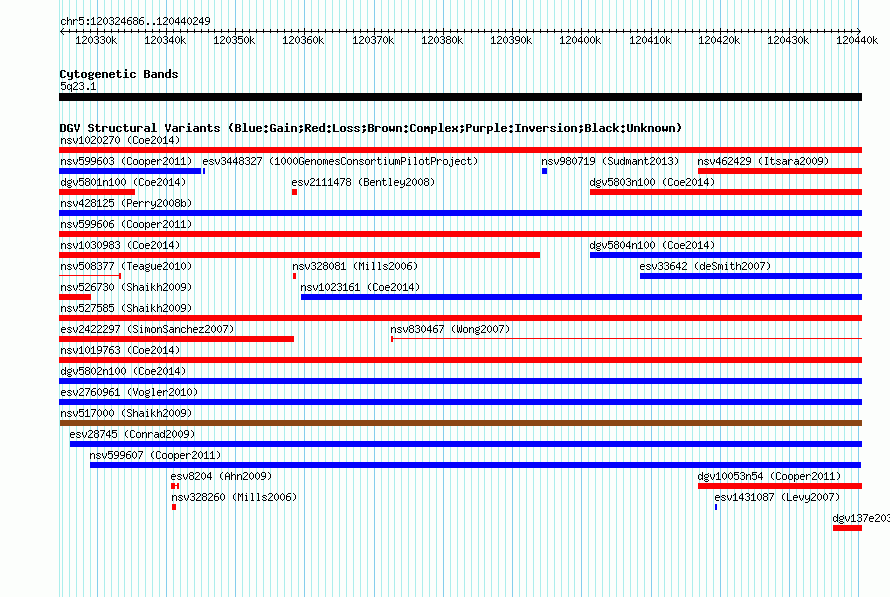This screenshot has width=890, height=597.
Task: Click nsv328081 (Mills2006) small red marker
Action: pyautogui.click(x=295, y=276)
